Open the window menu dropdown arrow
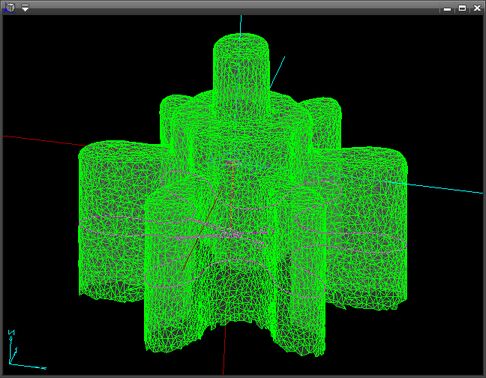 click(25, 8)
